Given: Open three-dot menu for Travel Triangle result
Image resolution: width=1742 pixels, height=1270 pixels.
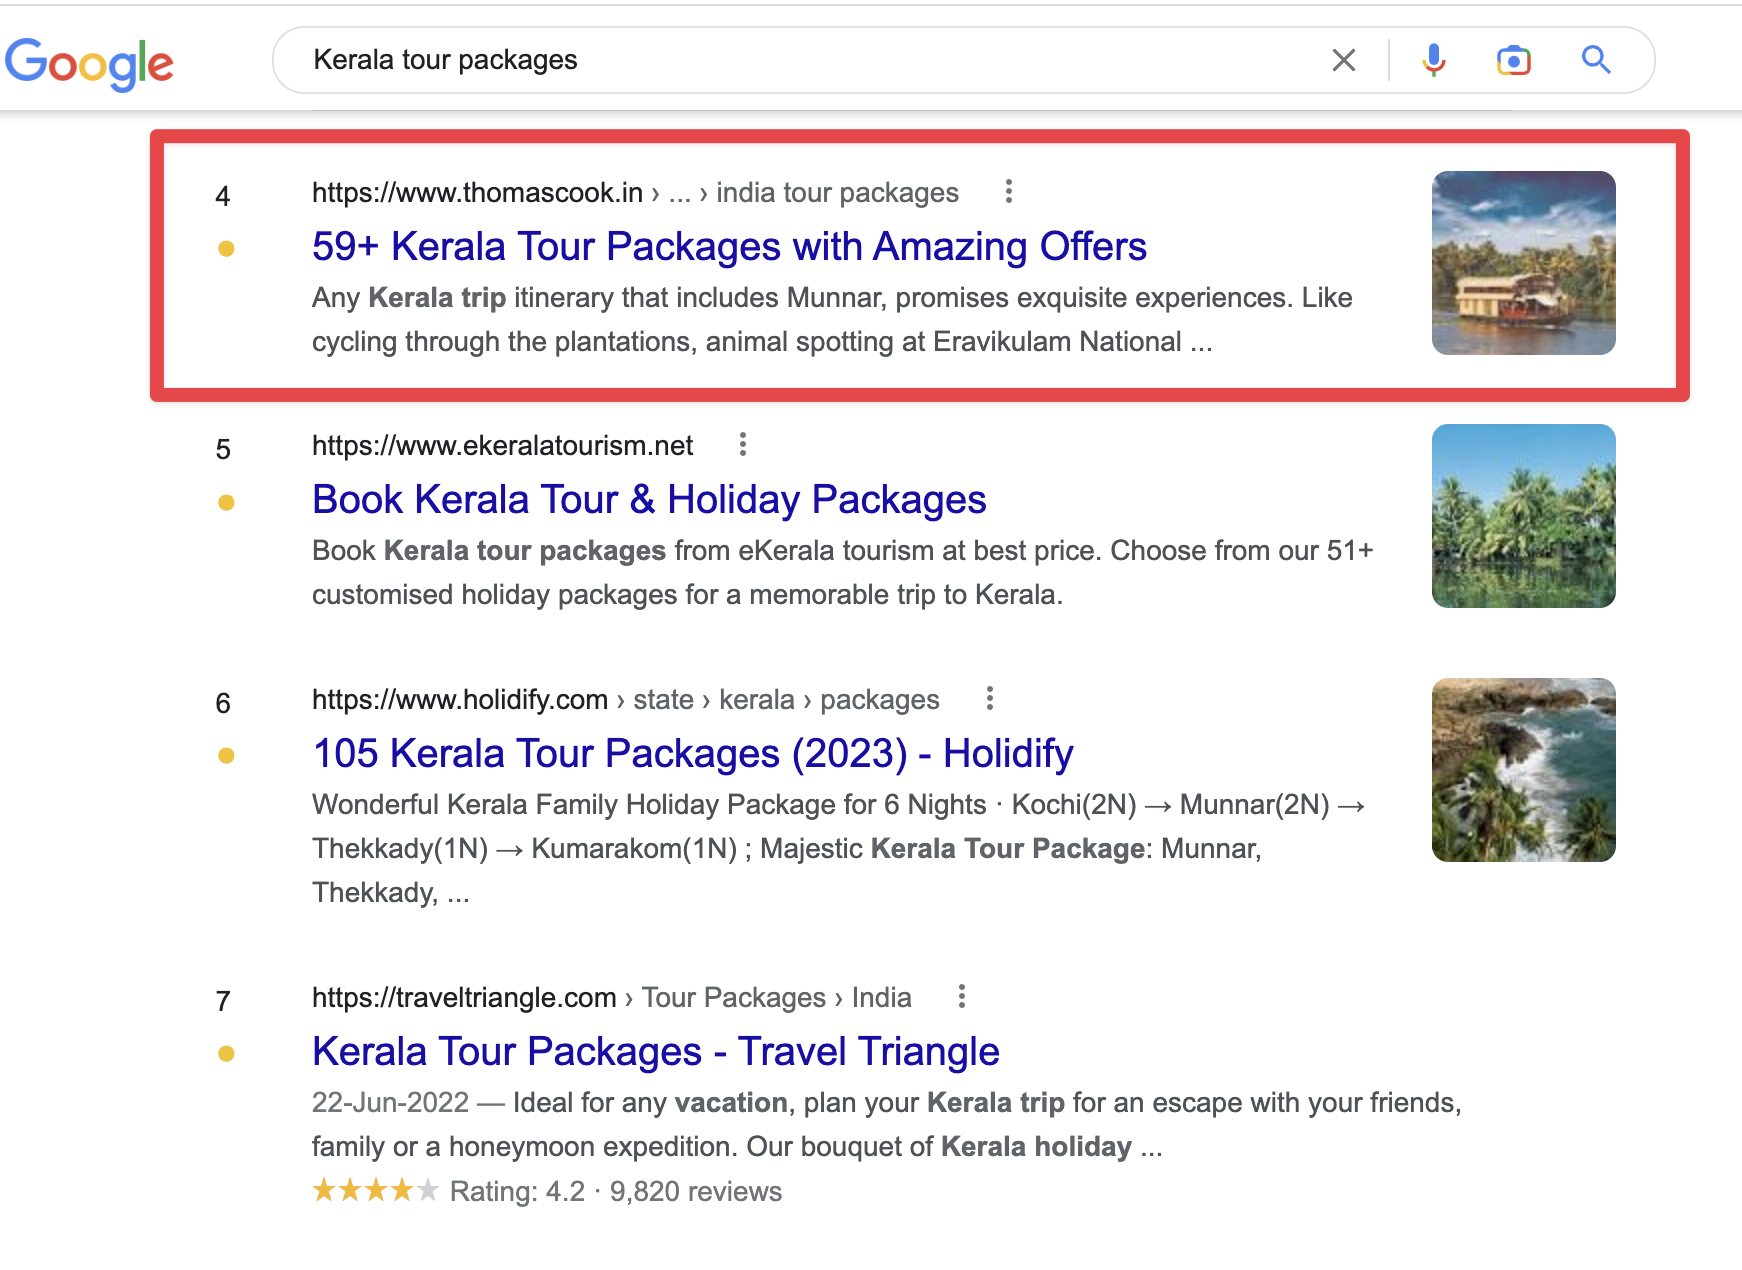Looking at the screenshot, I should point(961,996).
